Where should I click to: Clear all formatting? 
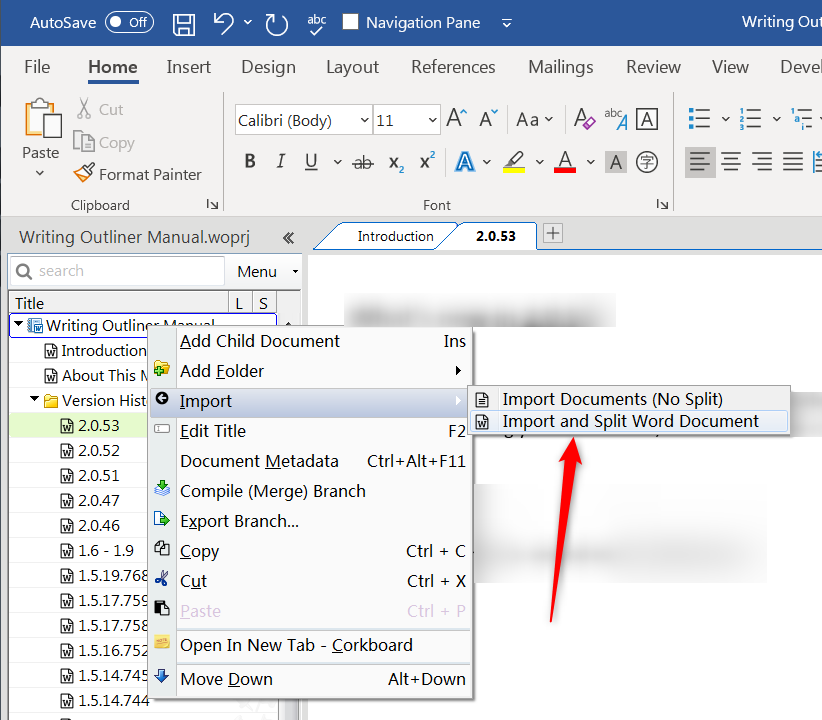tap(584, 119)
